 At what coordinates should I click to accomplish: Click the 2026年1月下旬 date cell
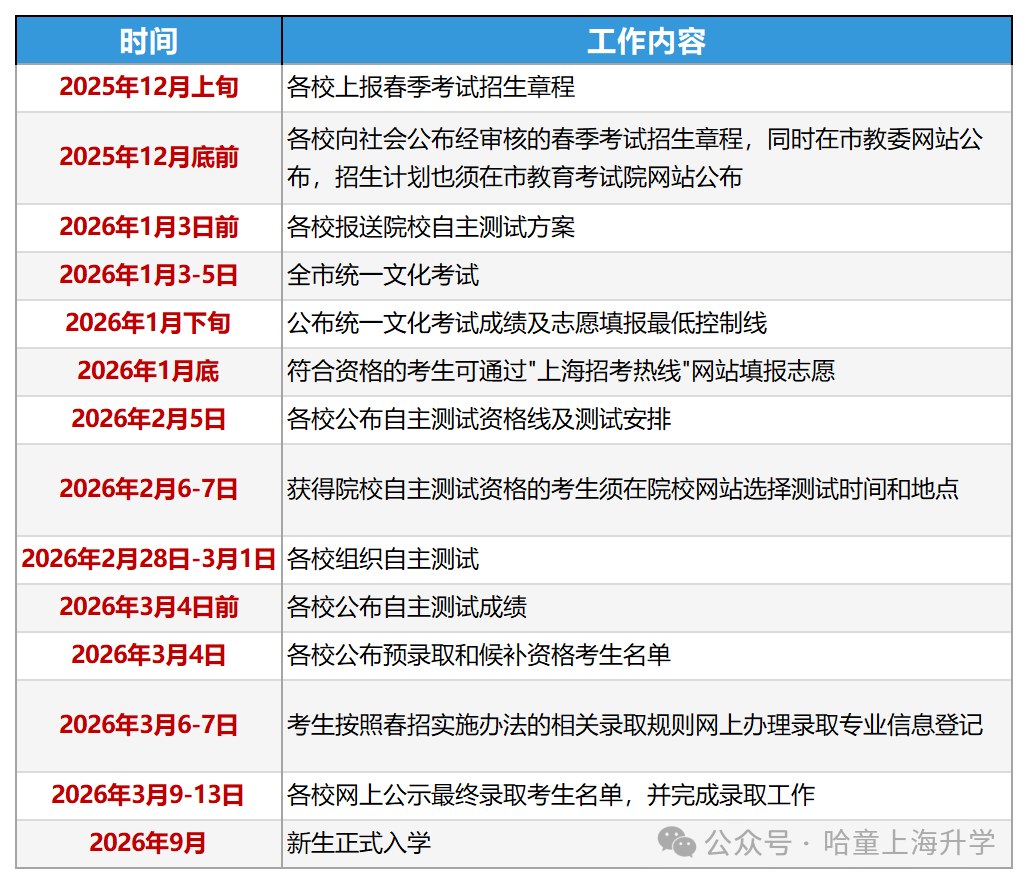click(149, 324)
